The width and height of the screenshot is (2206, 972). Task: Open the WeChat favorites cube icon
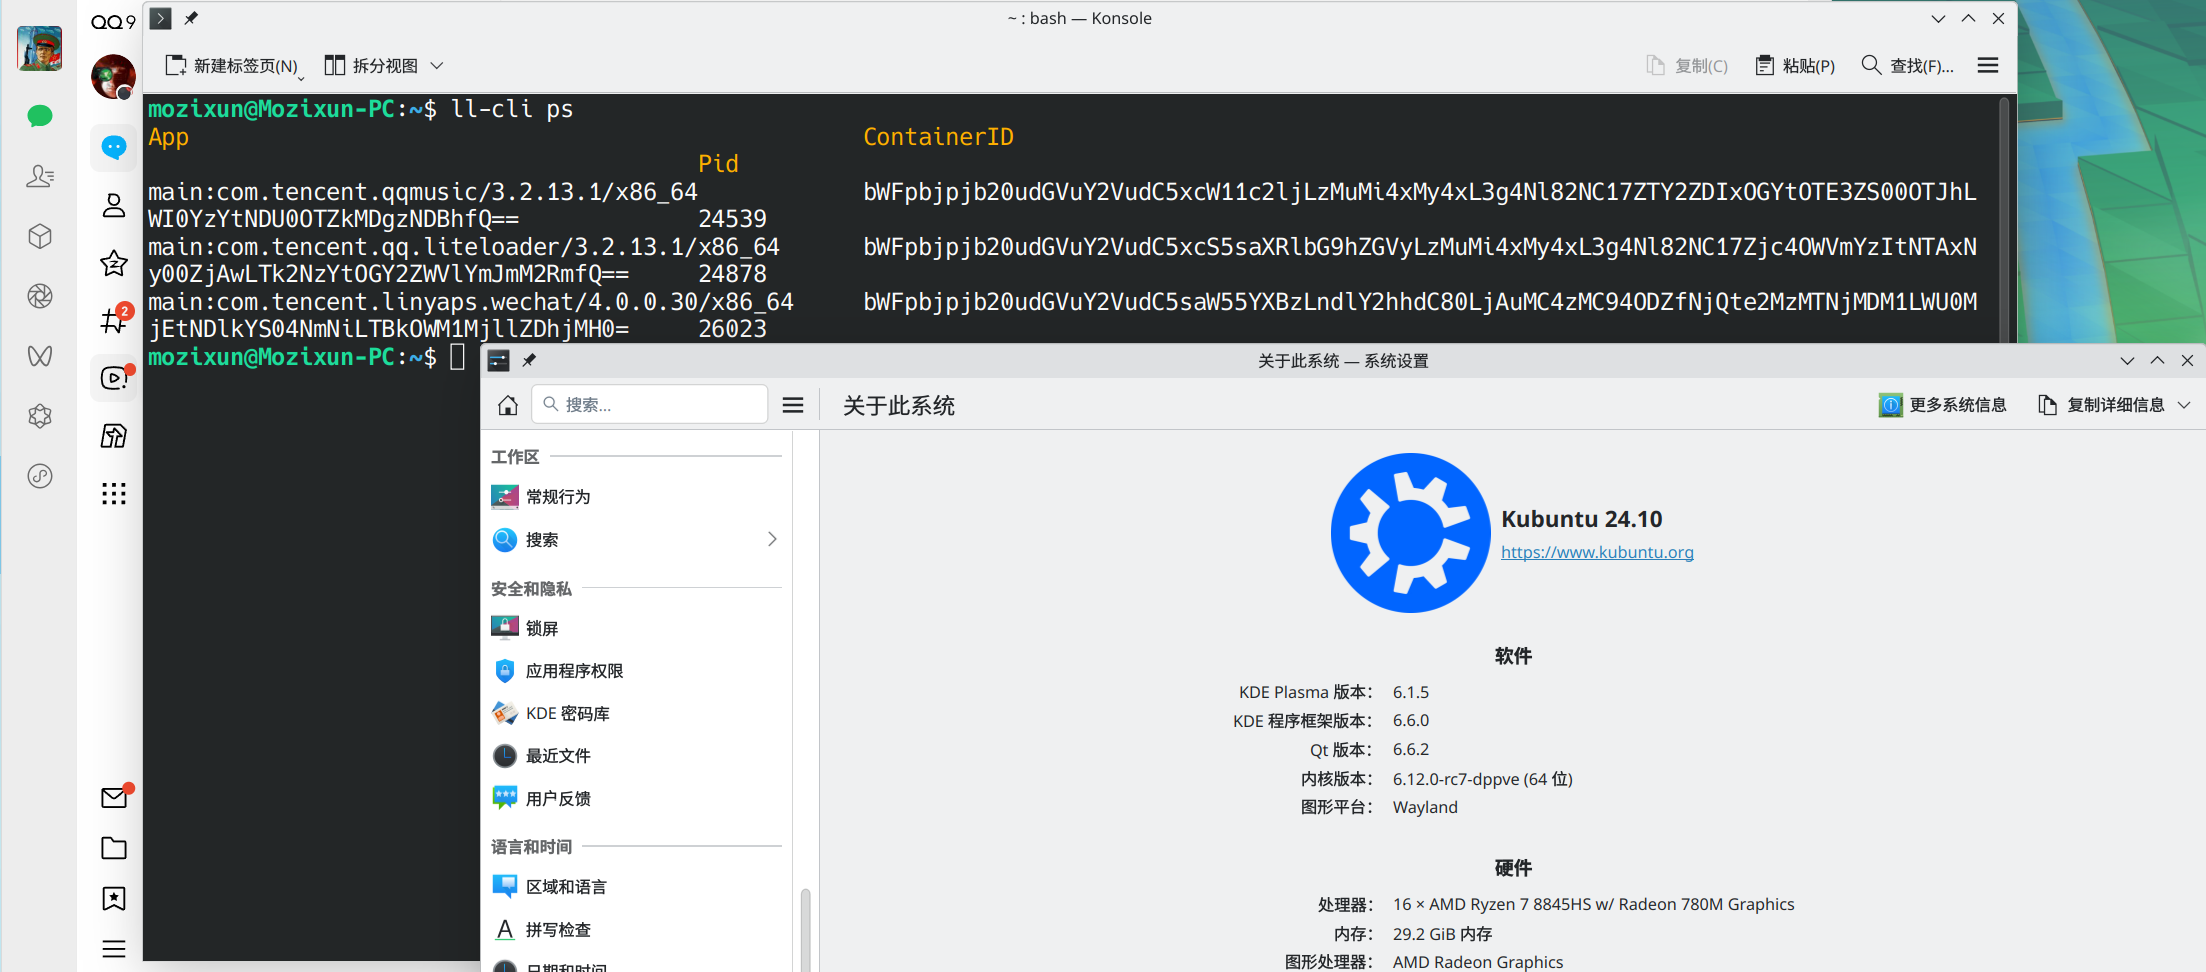(40, 236)
